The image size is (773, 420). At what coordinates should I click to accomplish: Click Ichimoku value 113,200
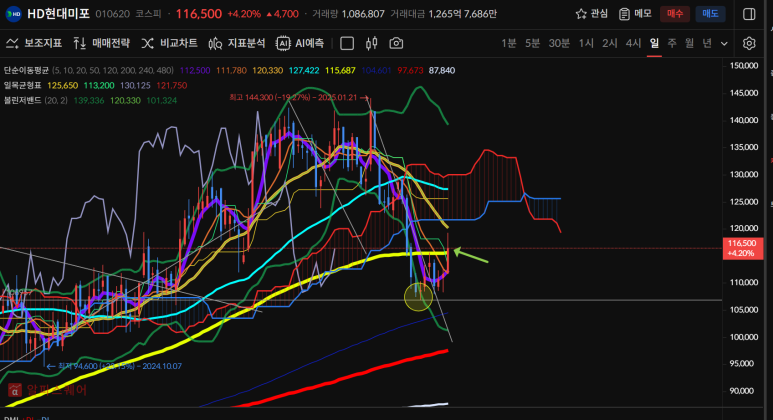[x=99, y=85]
